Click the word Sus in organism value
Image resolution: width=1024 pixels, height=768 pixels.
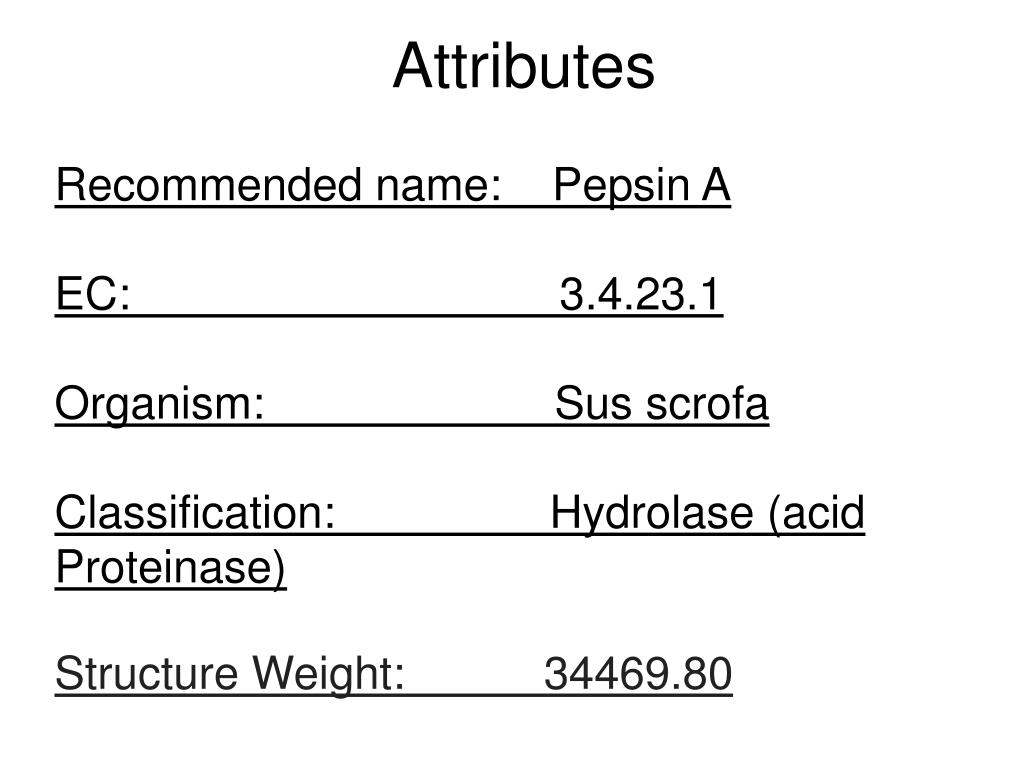[594, 404]
